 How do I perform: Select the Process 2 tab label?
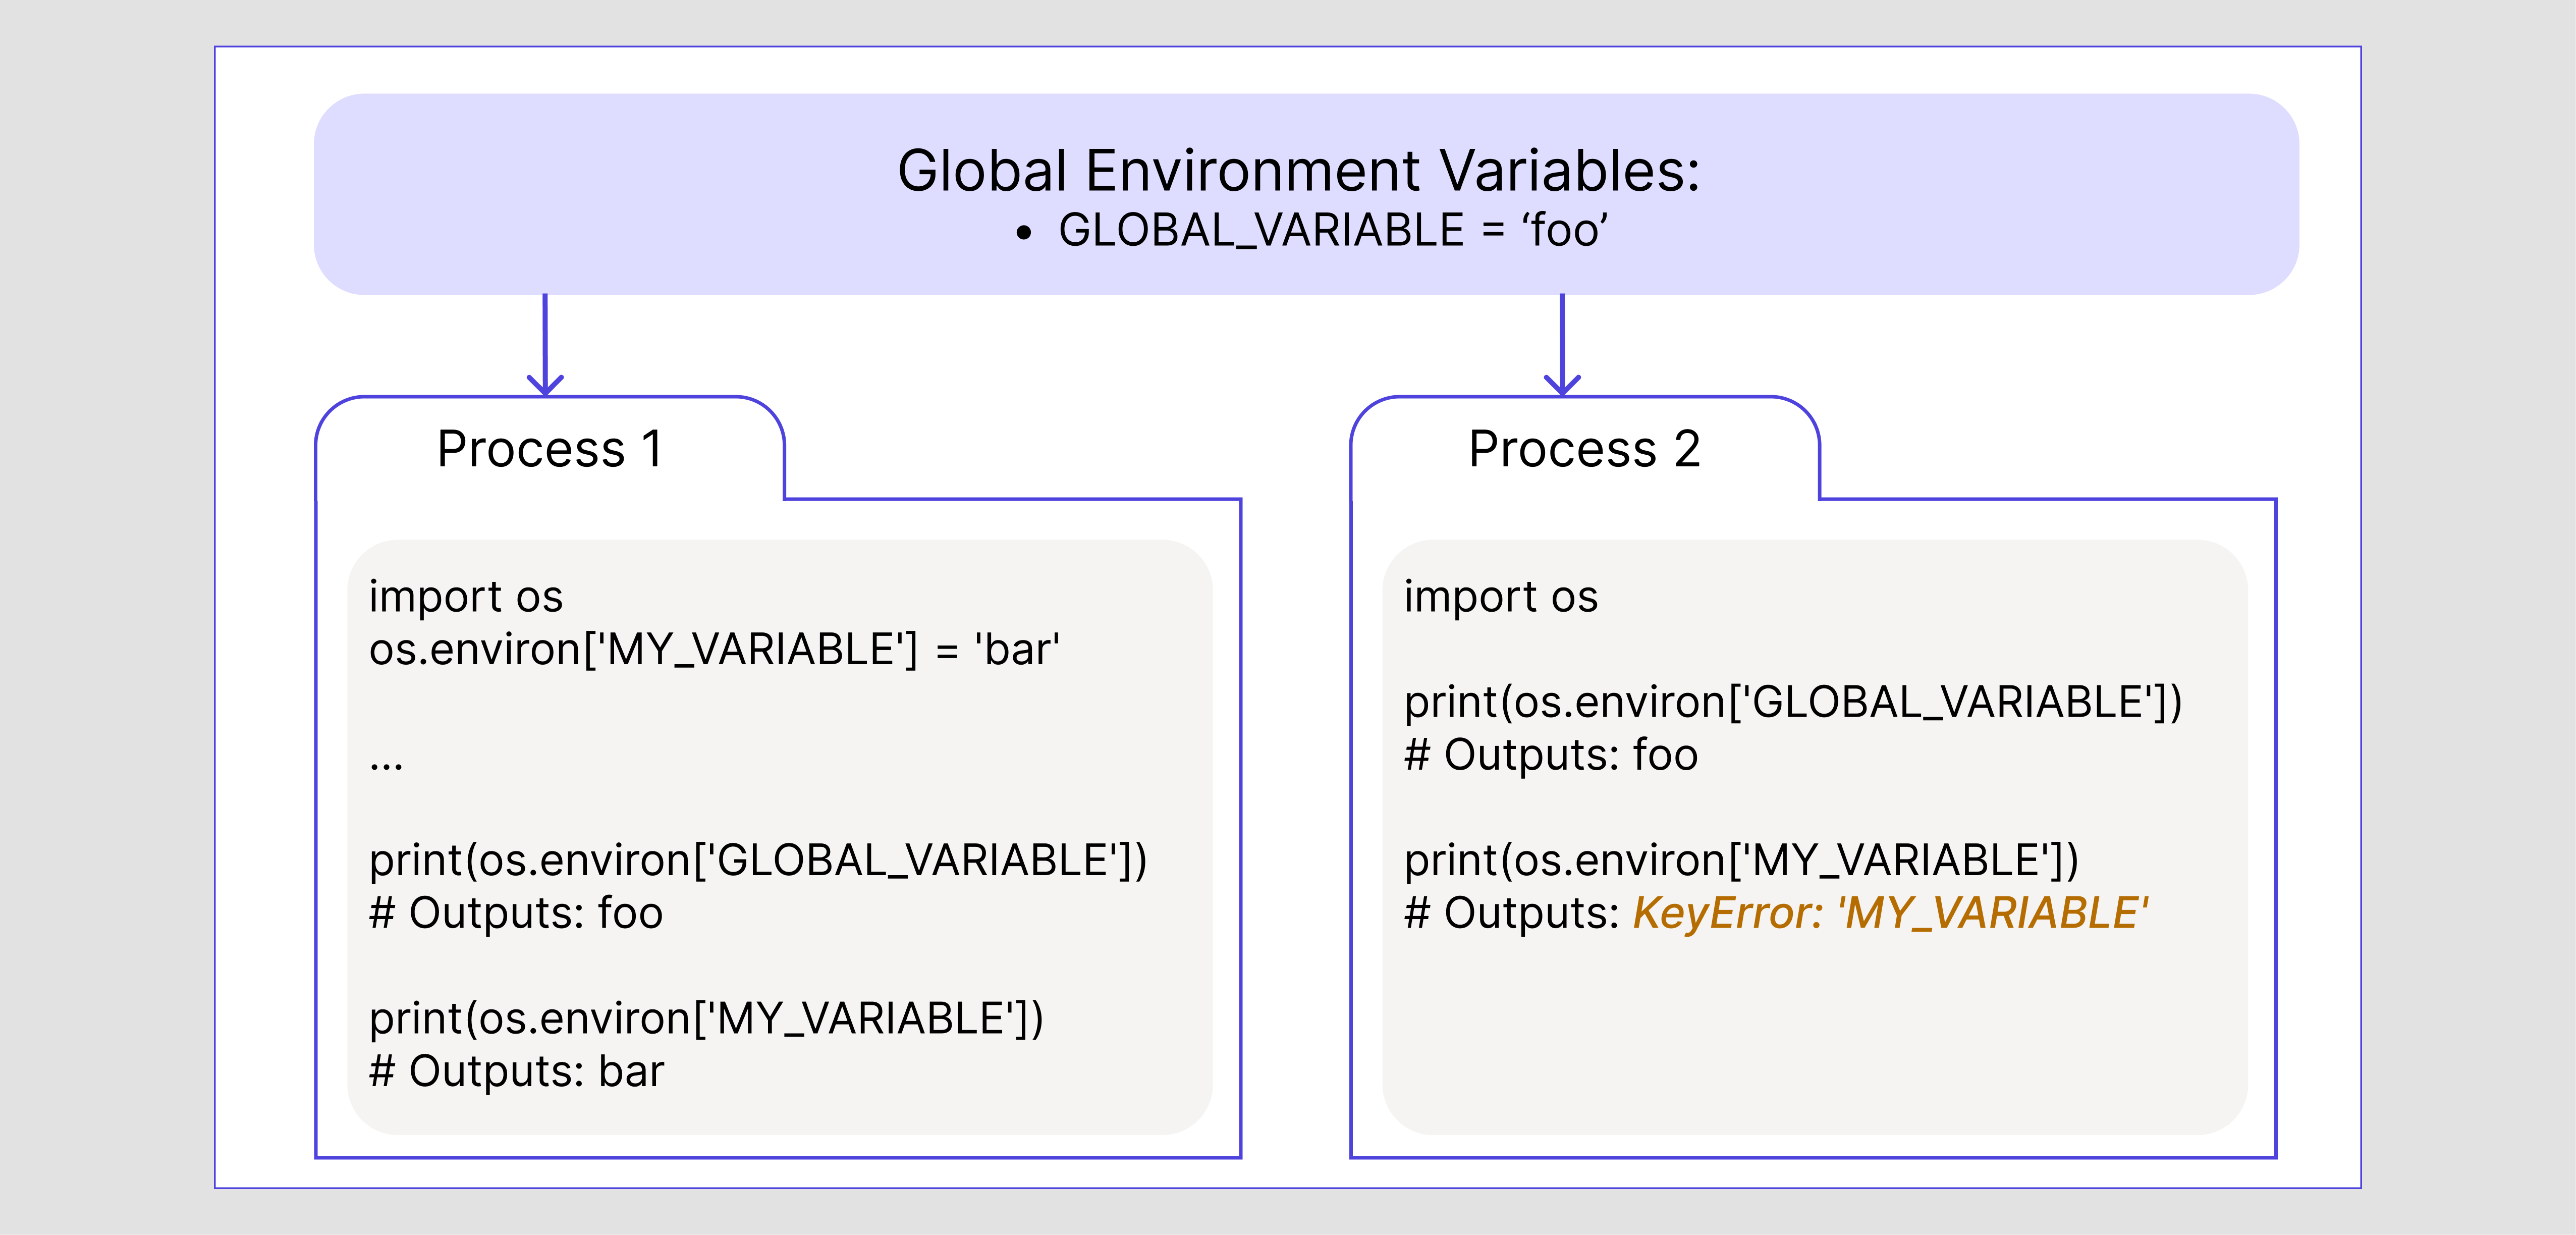(1584, 449)
